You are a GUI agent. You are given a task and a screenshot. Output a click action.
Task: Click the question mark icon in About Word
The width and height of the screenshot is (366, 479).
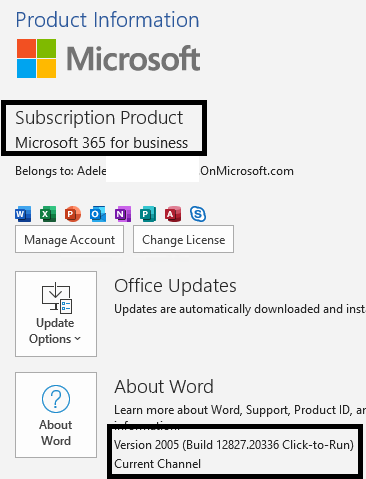point(56,399)
